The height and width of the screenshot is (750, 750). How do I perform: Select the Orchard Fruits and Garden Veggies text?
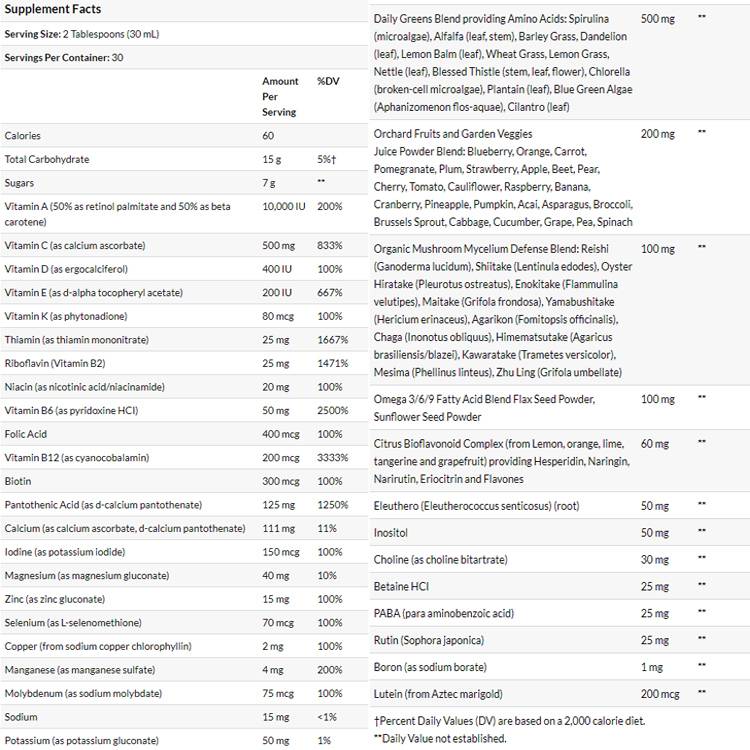point(453,133)
